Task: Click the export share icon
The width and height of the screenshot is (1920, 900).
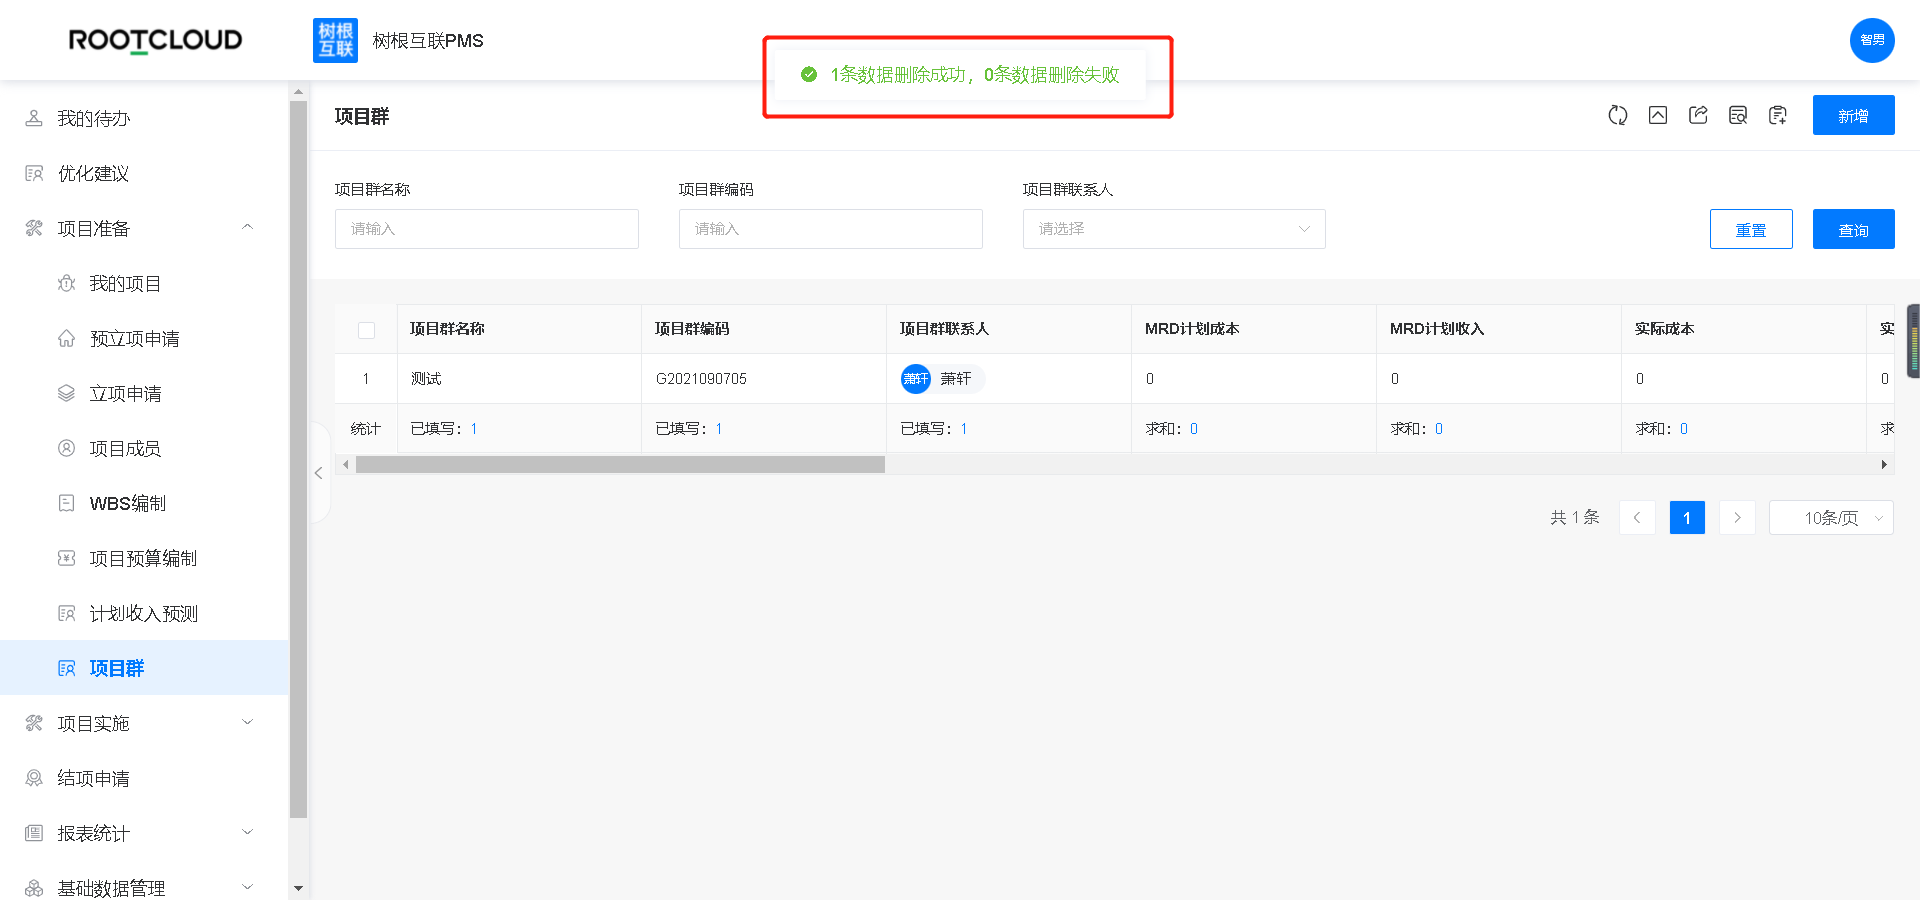Action: point(1698,115)
